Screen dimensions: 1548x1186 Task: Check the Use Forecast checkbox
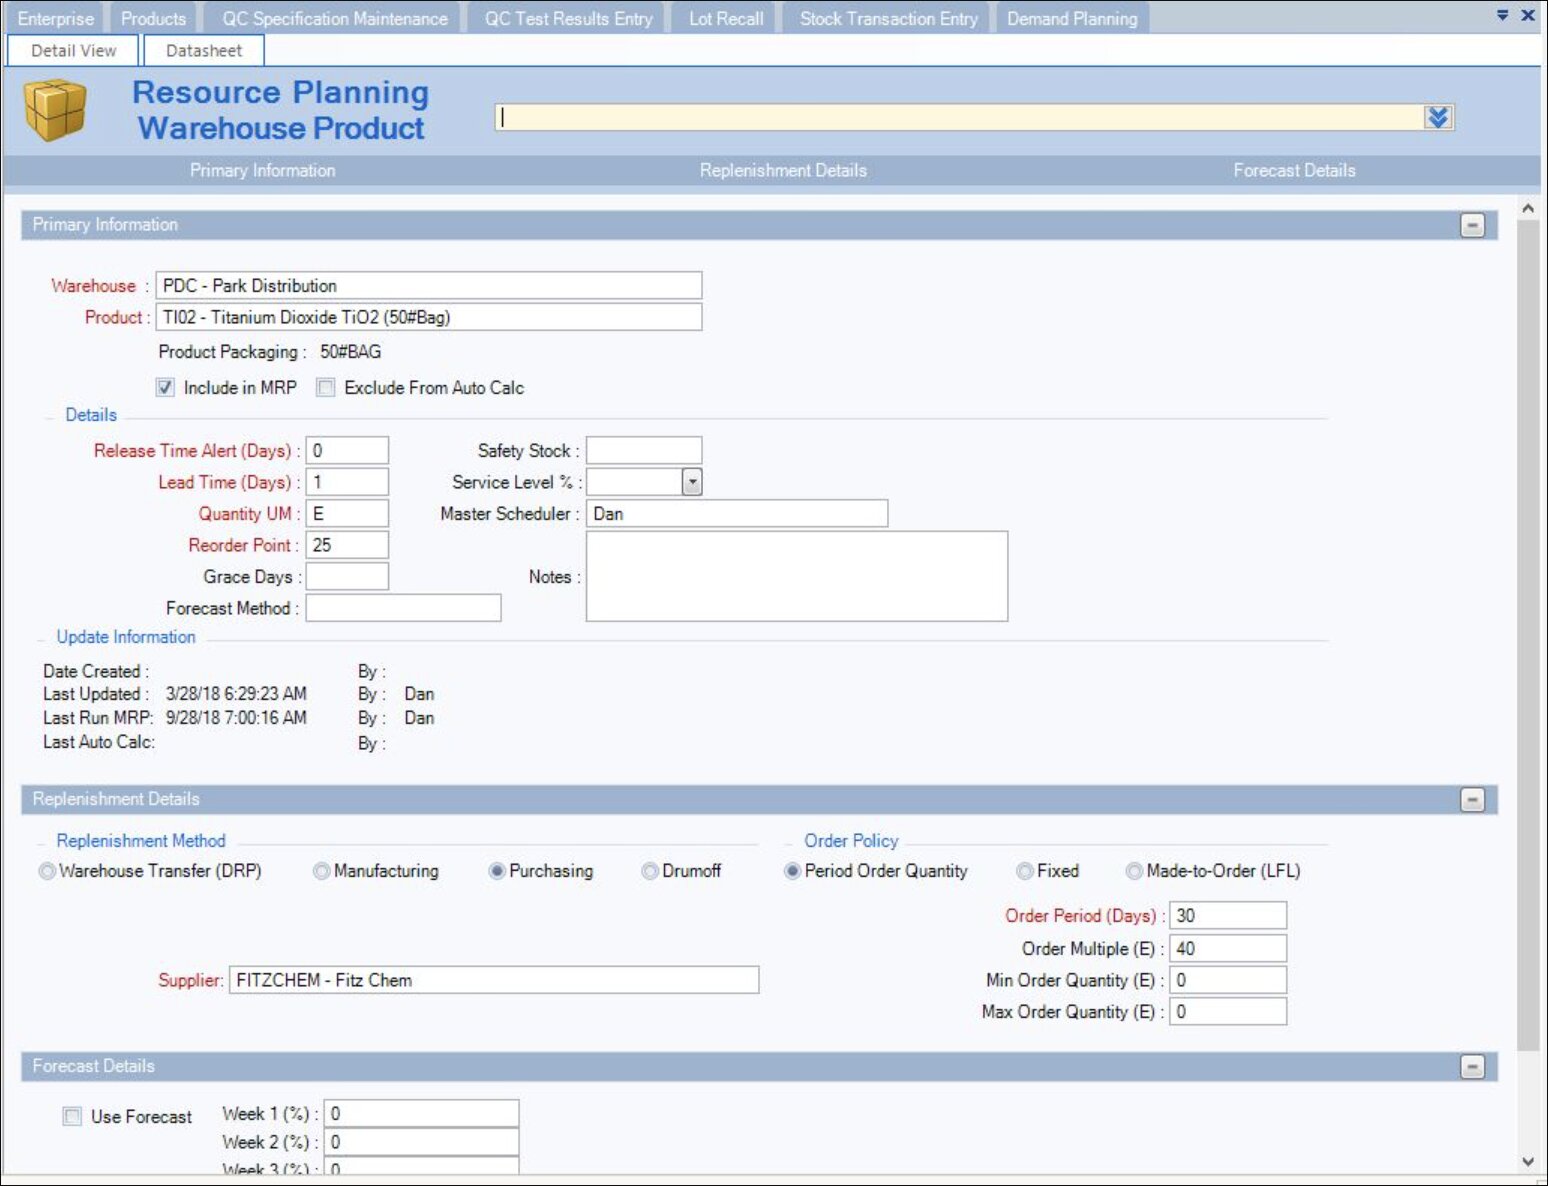73,1117
